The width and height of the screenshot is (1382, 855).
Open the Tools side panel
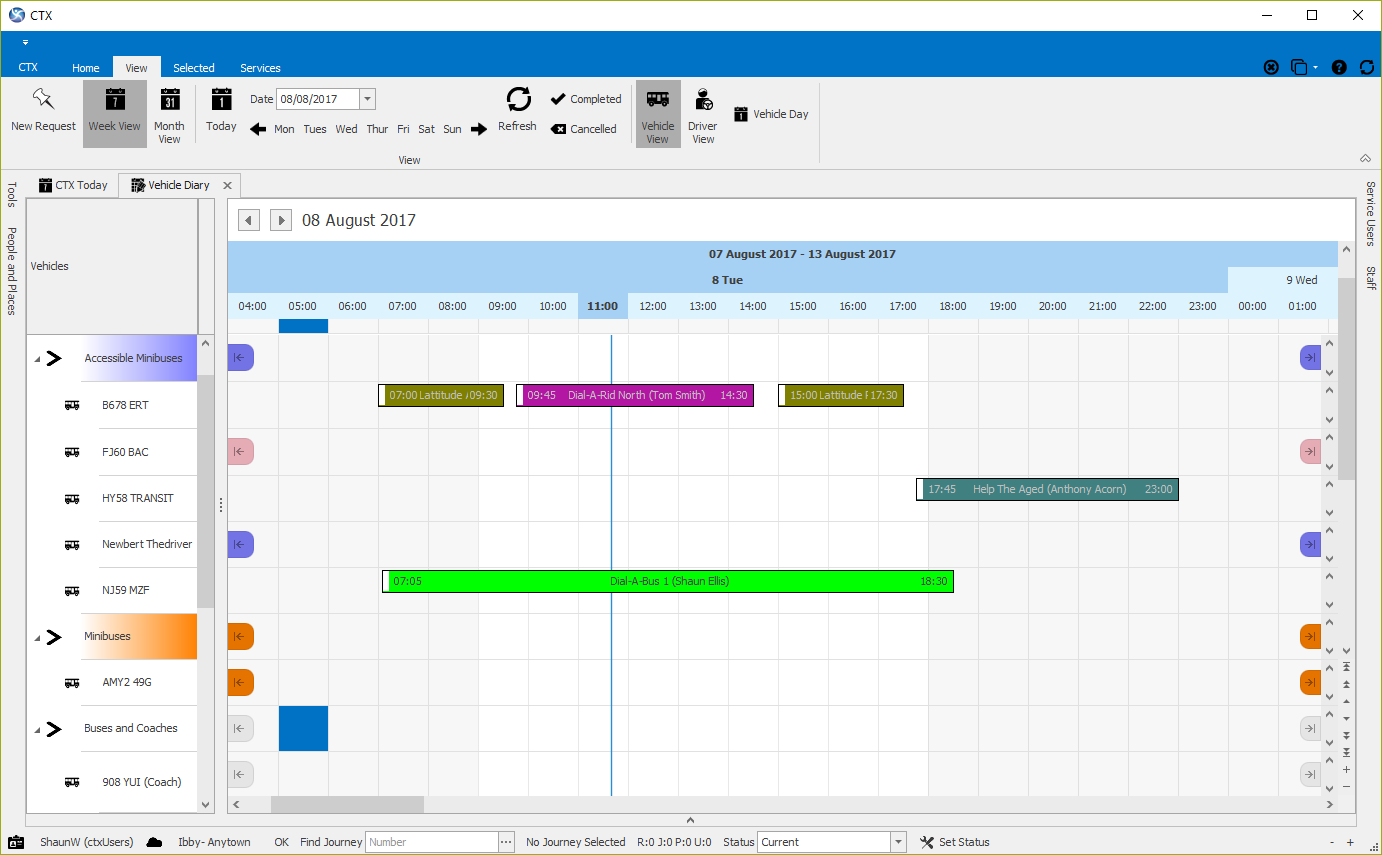point(12,194)
